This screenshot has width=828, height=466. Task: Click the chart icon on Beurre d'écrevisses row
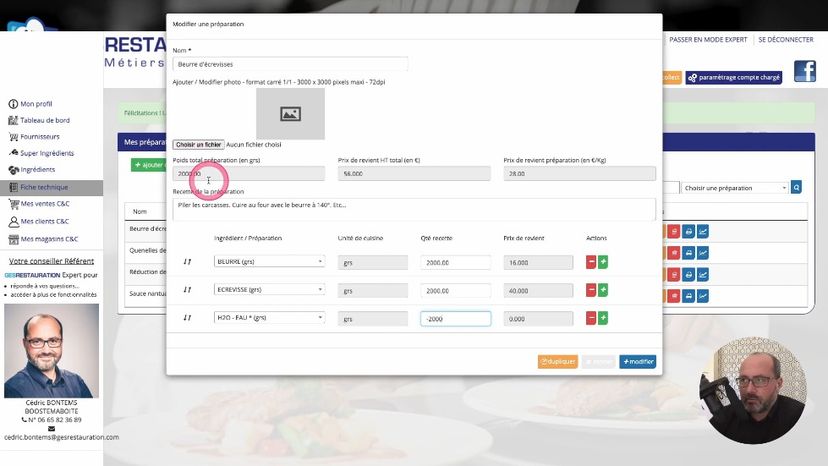[x=703, y=231]
